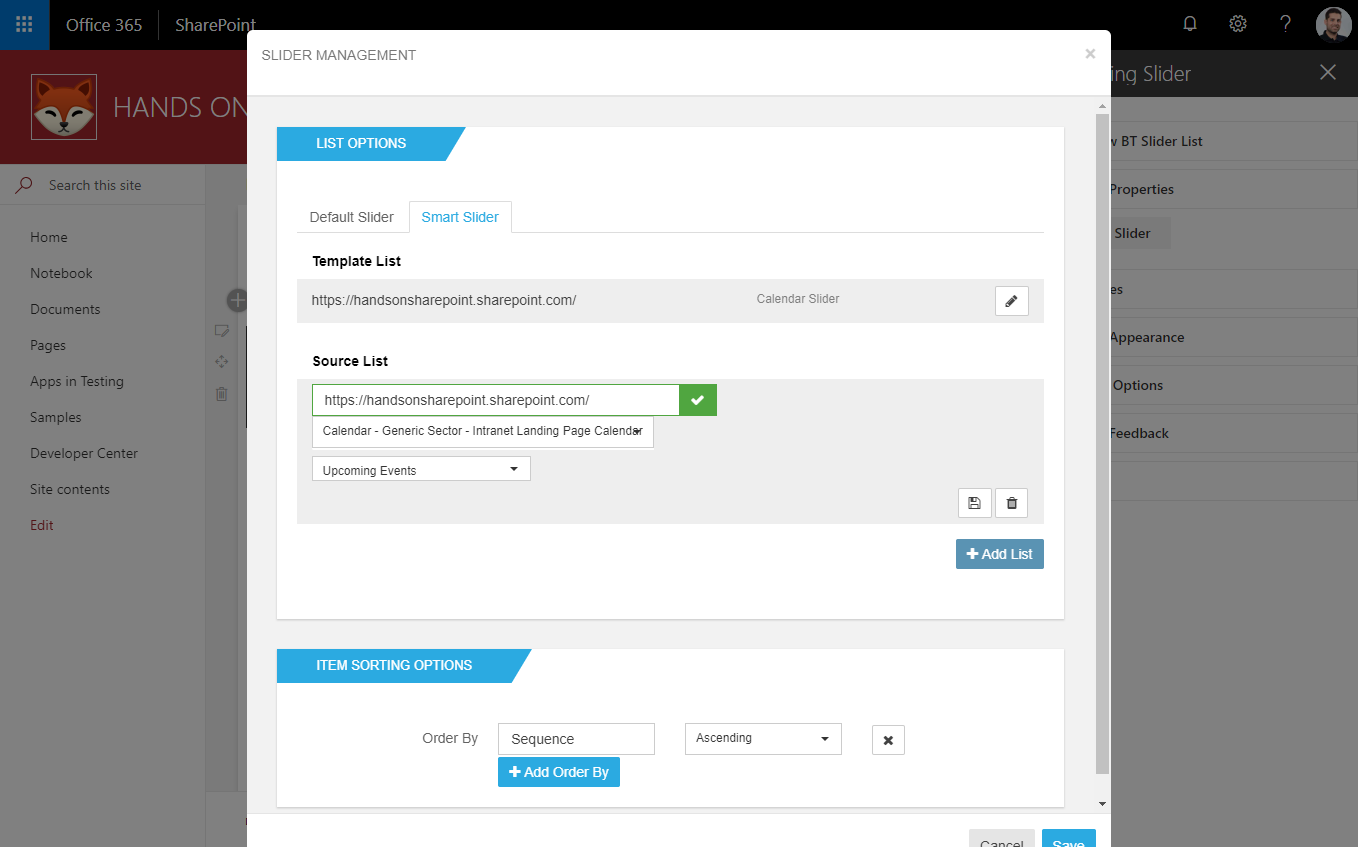Save the source list with the disk icon

click(x=974, y=502)
